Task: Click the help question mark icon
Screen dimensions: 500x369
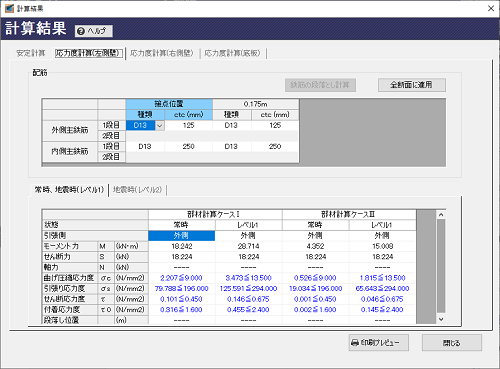Action: tap(81, 31)
